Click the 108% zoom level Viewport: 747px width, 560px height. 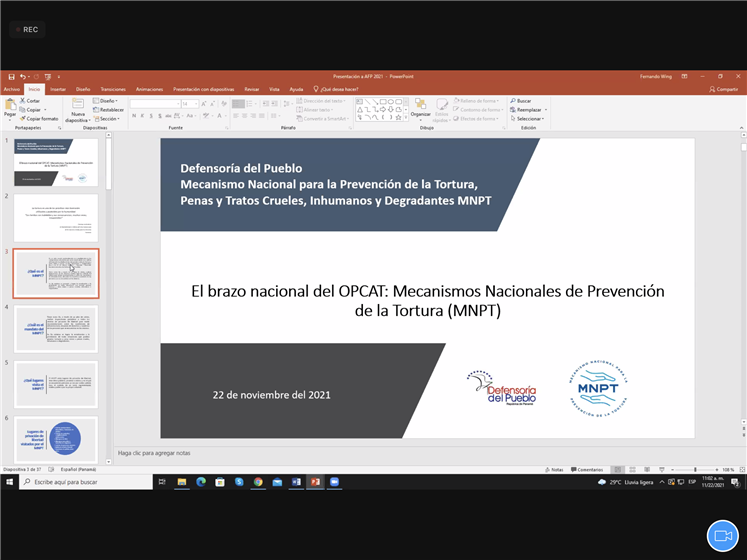(x=728, y=469)
